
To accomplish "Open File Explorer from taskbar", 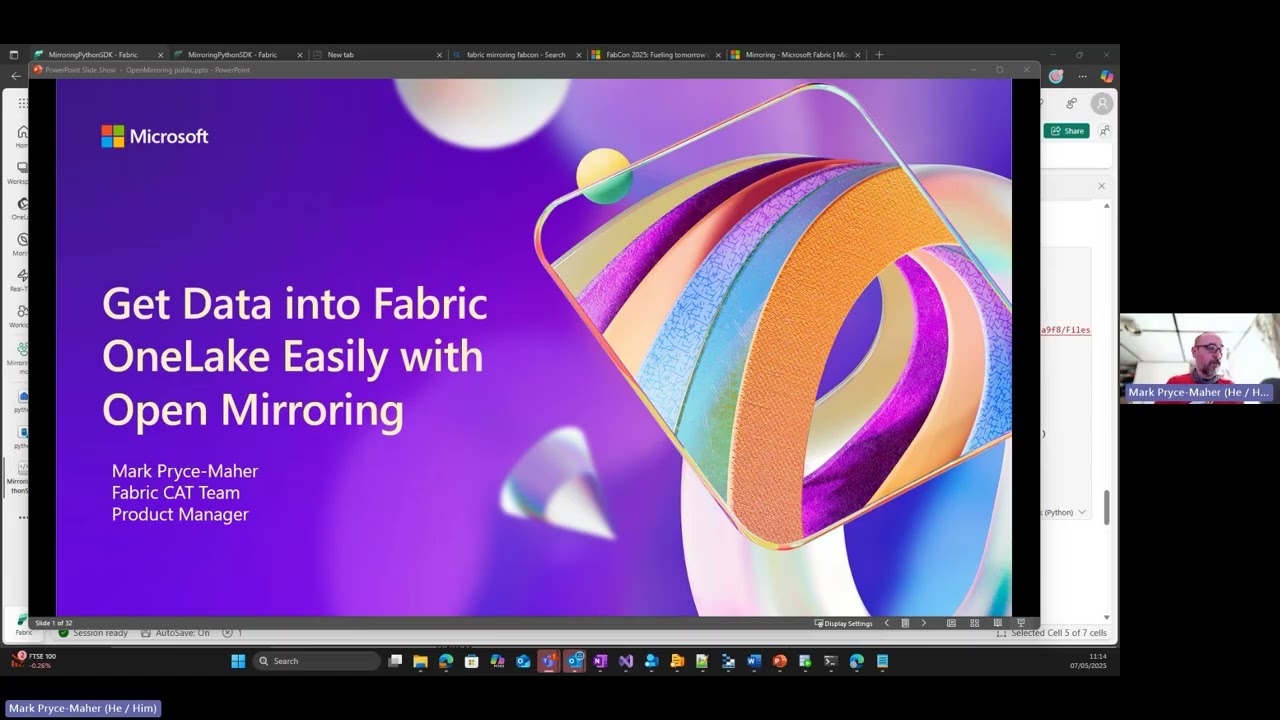I will tap(420, 661).
